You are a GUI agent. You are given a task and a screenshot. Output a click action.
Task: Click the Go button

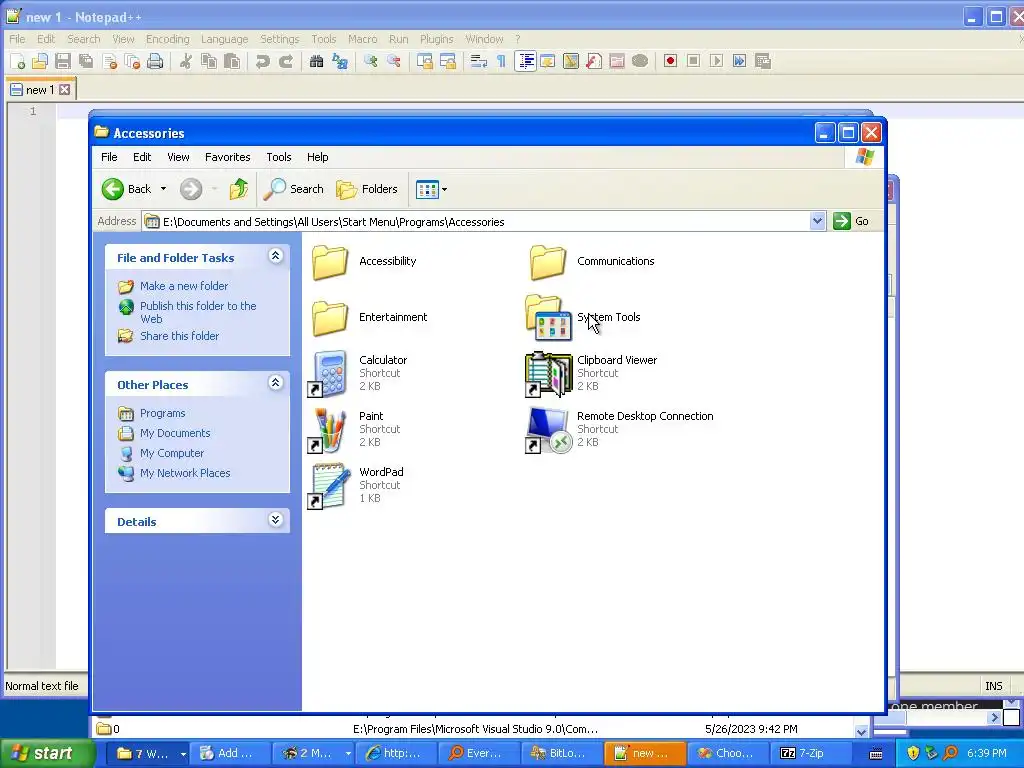point(851,221)
